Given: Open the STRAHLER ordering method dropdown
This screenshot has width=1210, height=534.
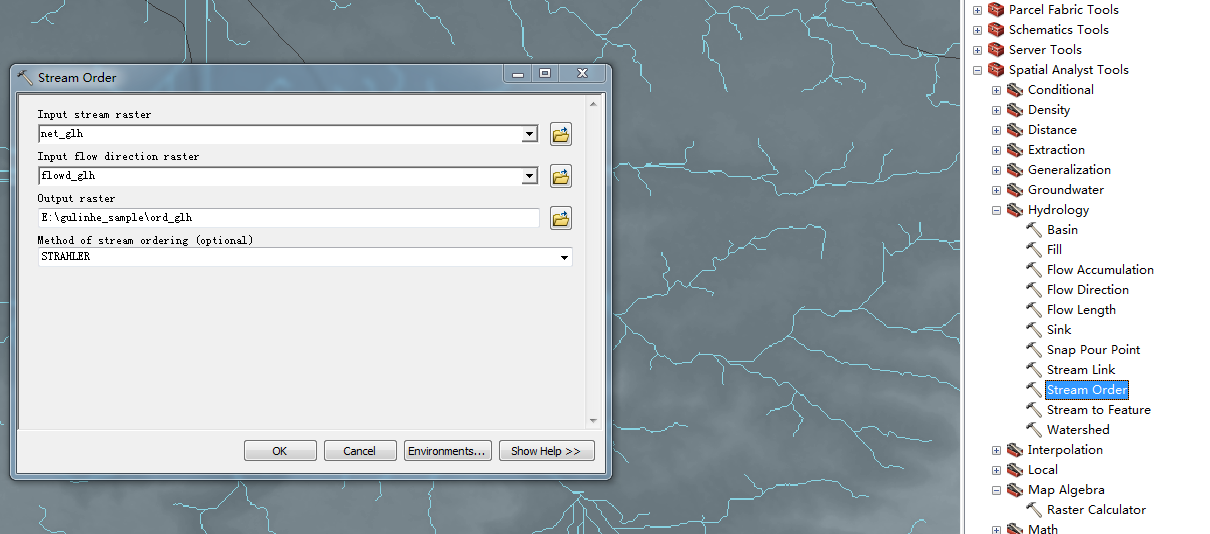Looking at the screenshot, I should tap(565, 258).
